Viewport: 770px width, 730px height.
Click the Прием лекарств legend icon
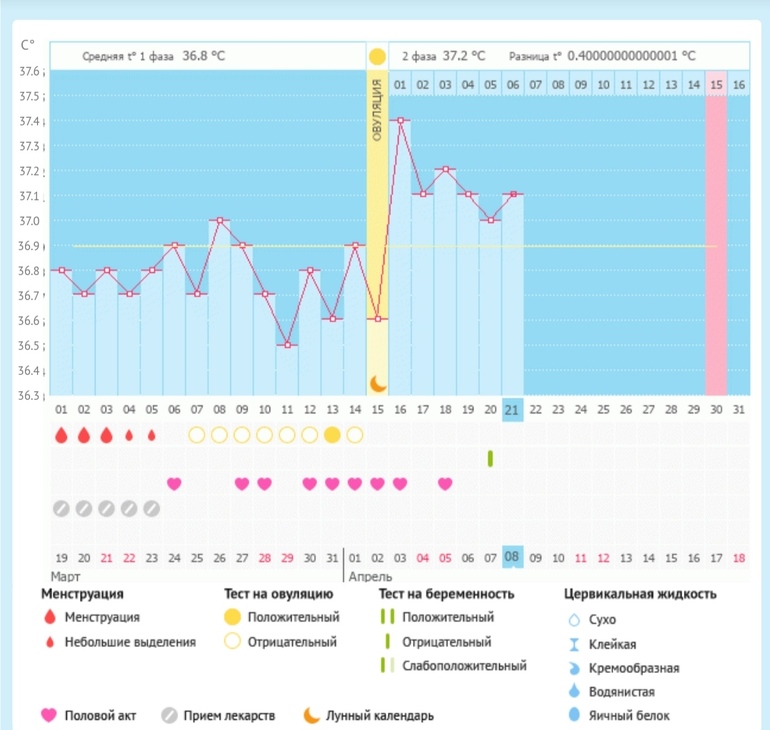click(170, 715)
